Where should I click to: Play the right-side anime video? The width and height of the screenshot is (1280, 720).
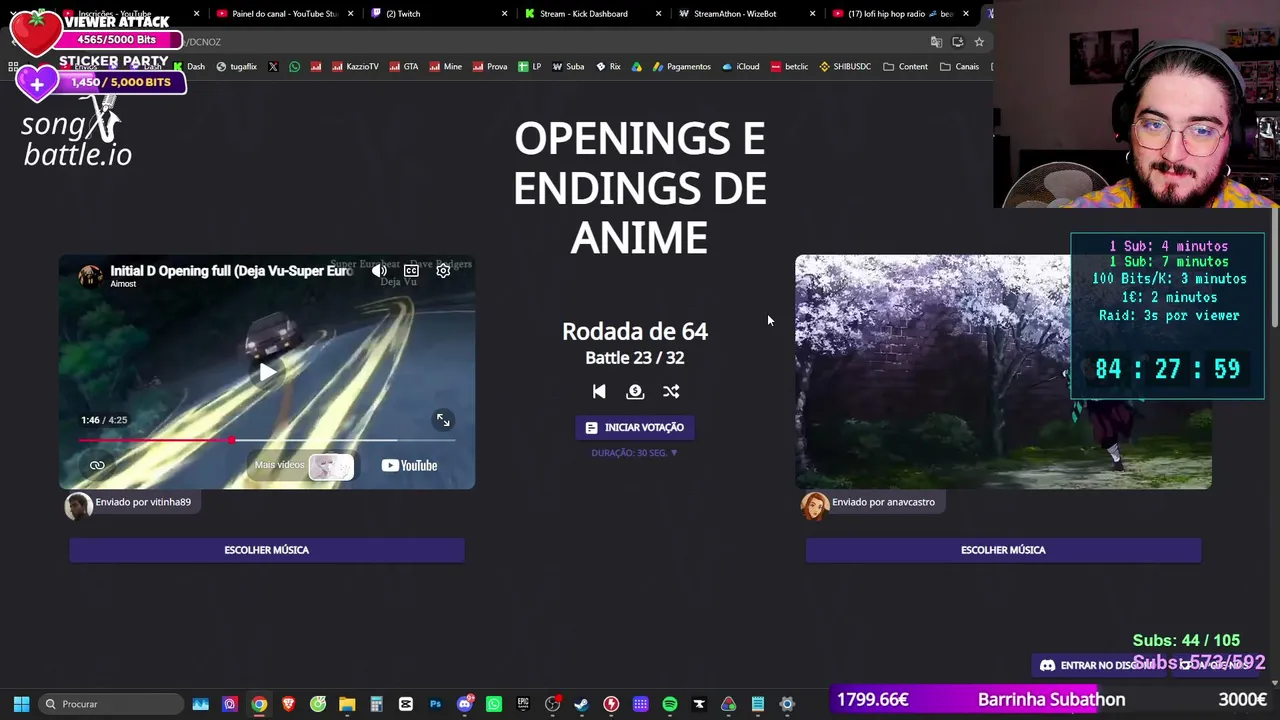coord(1003,372)
